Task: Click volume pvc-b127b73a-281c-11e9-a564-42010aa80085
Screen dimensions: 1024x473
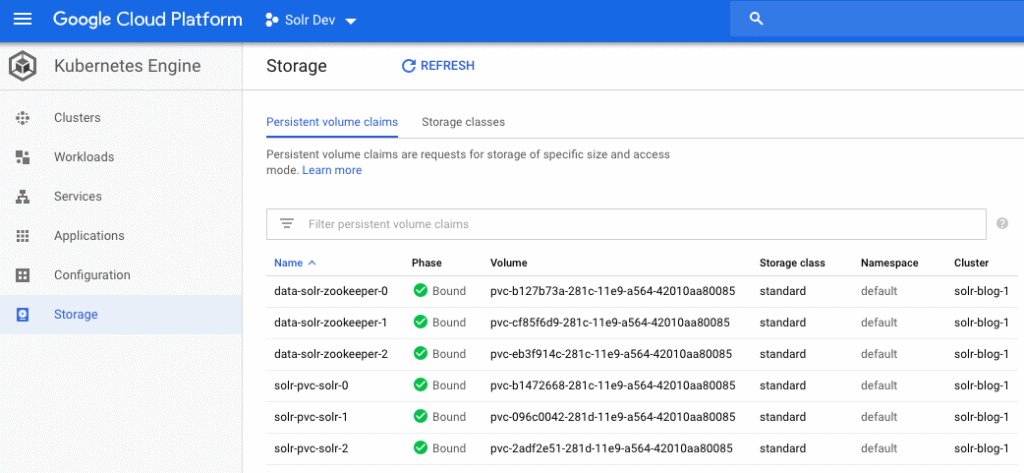Action: click(613, 291)
